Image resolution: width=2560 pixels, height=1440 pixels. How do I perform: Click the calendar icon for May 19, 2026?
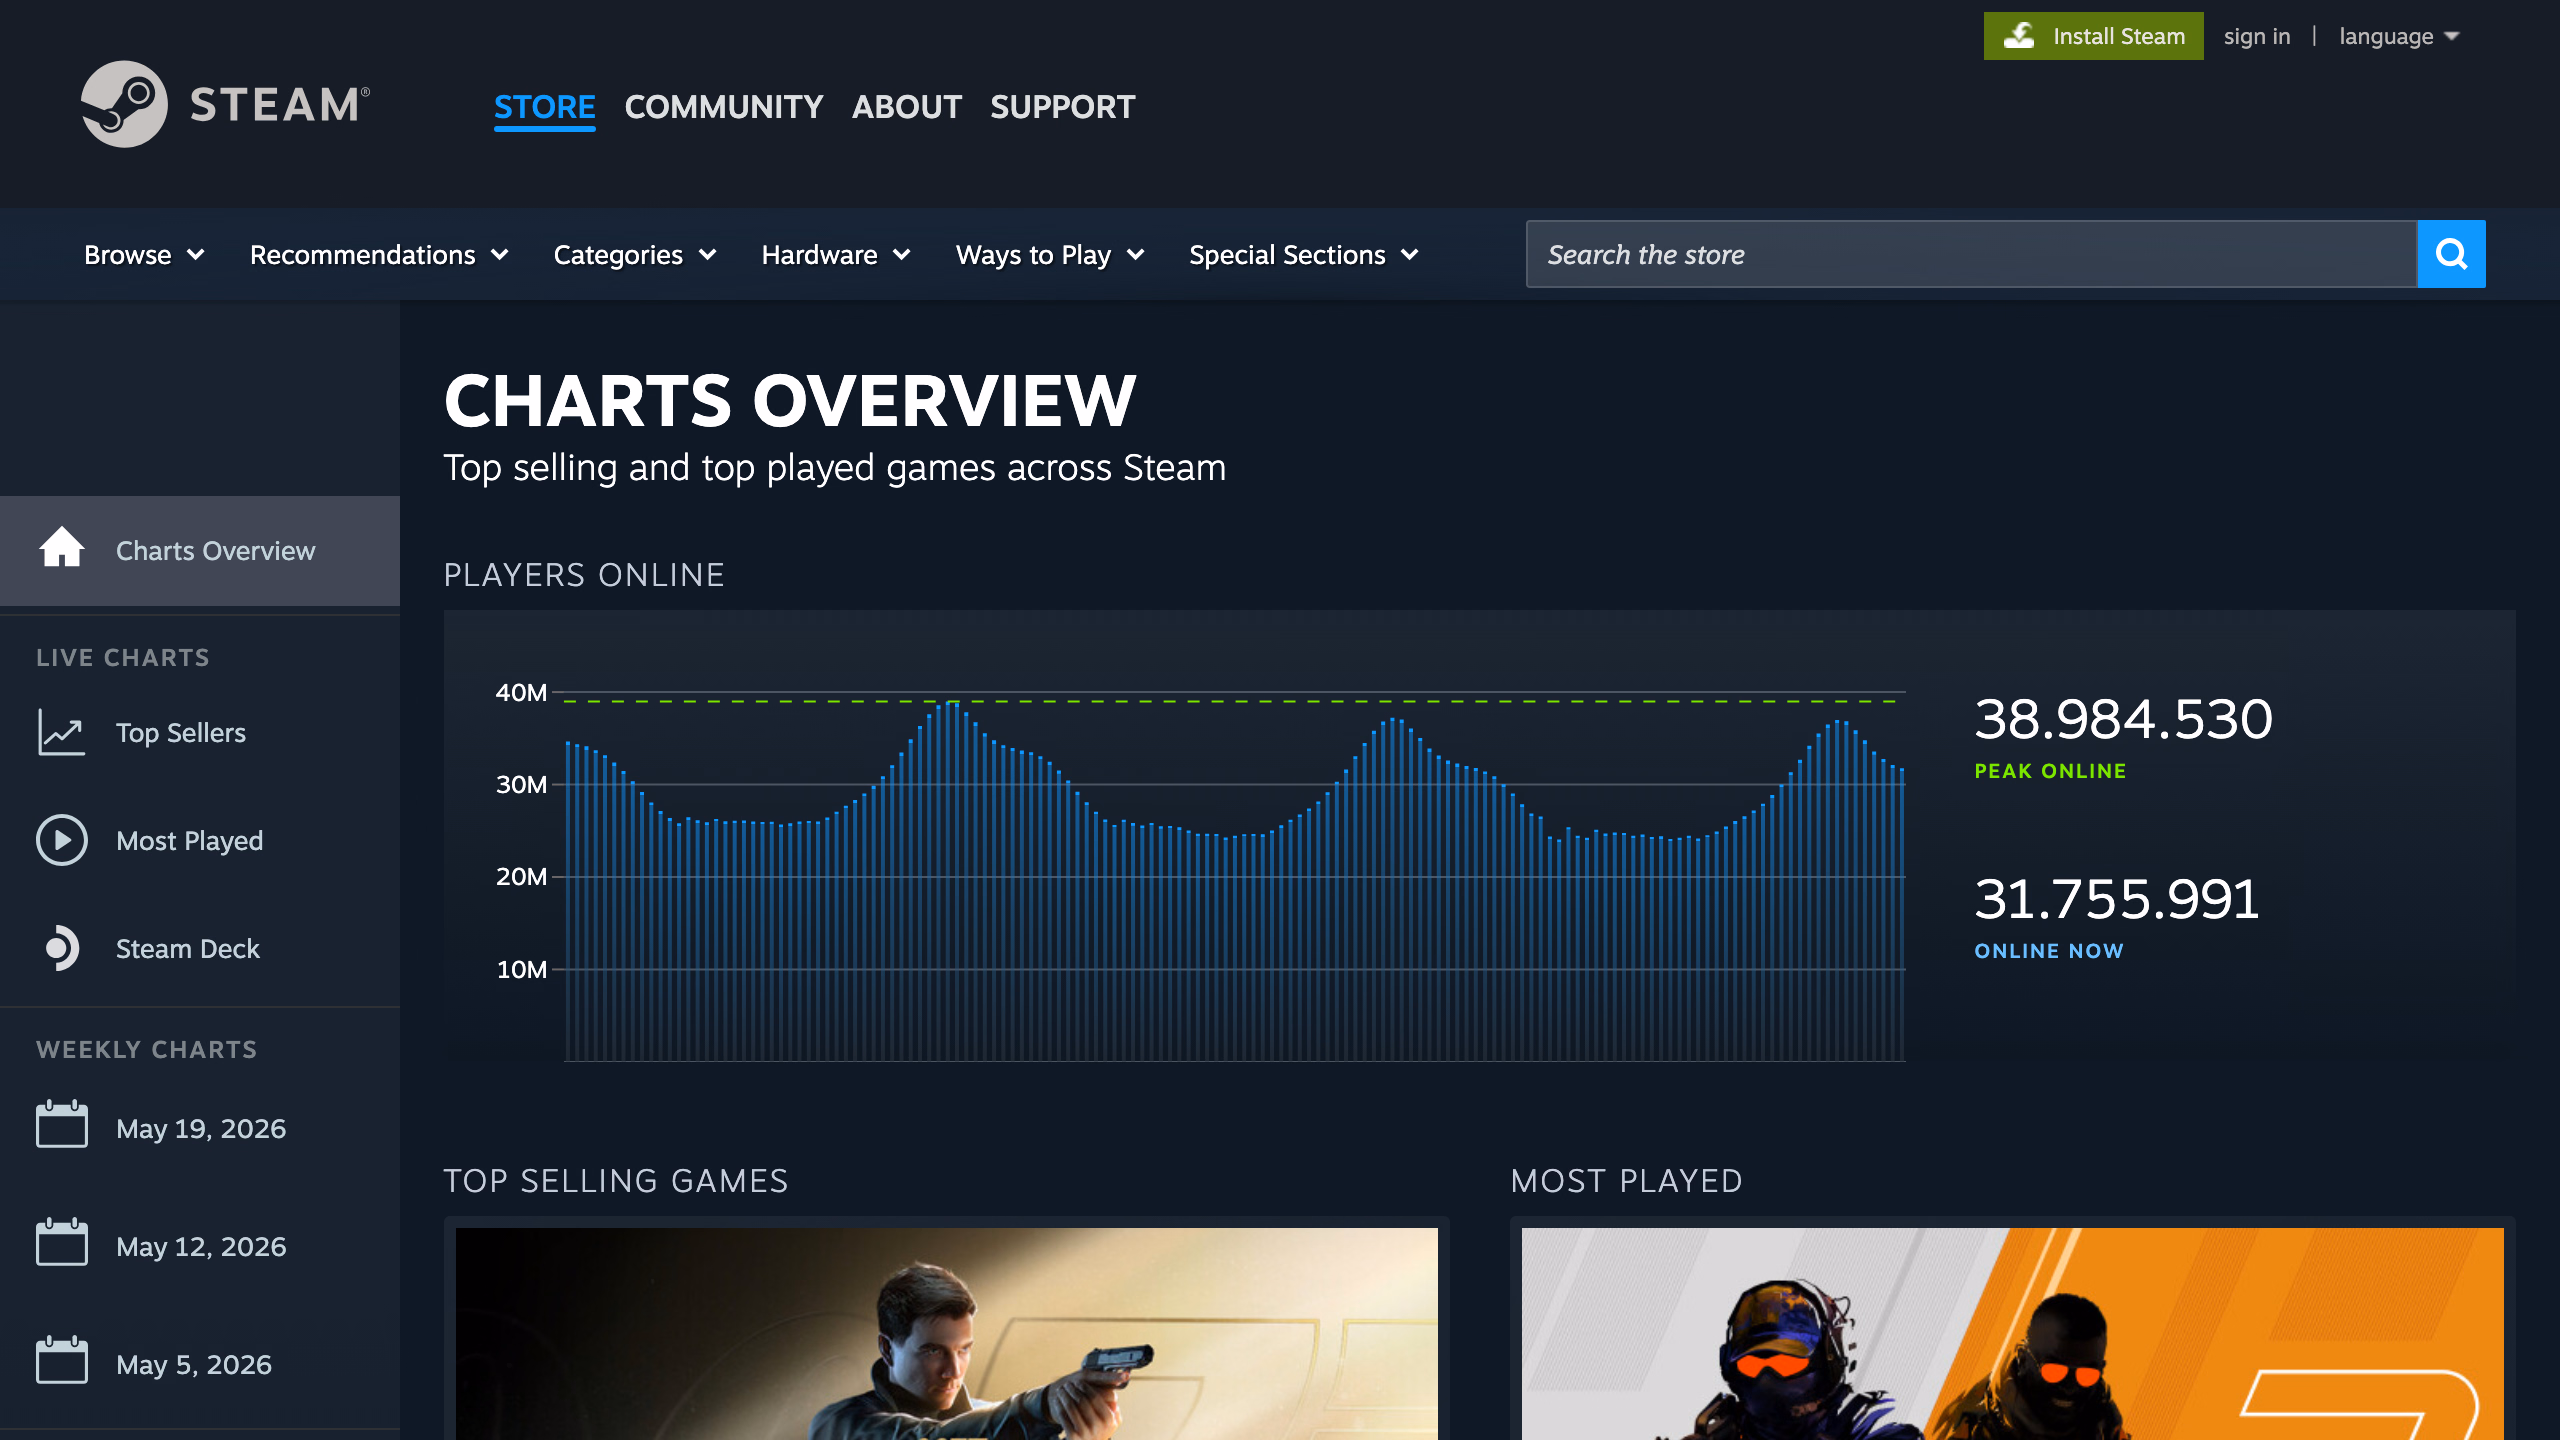coord(61,1125)
